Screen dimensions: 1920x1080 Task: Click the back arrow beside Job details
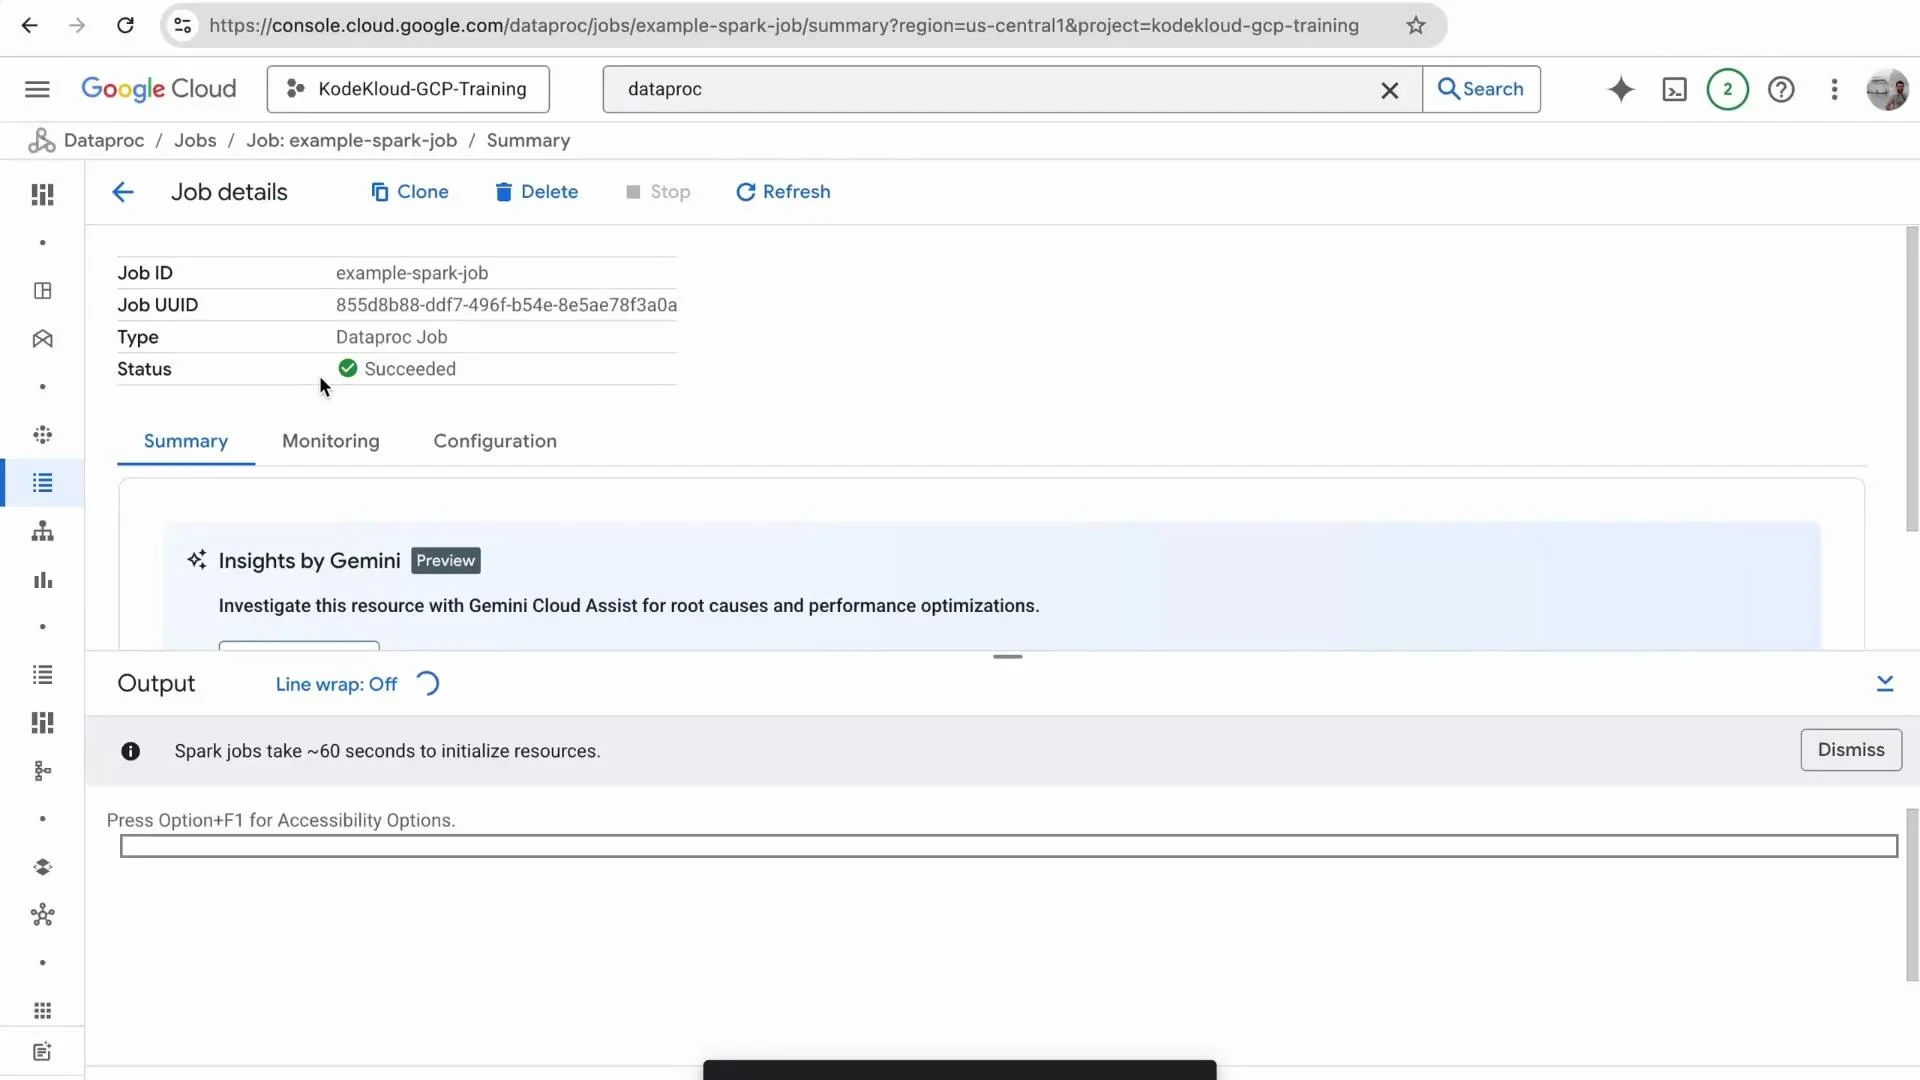click(x=123, y=192)
